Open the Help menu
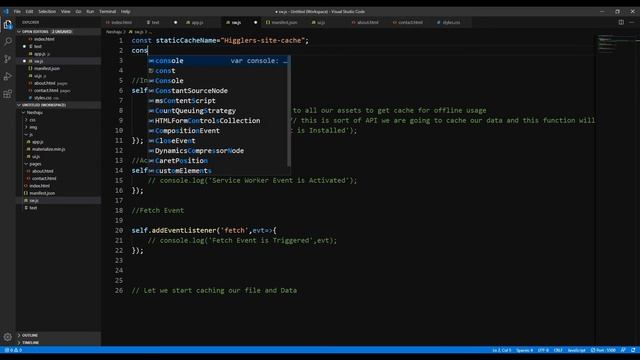 [126, 11]
